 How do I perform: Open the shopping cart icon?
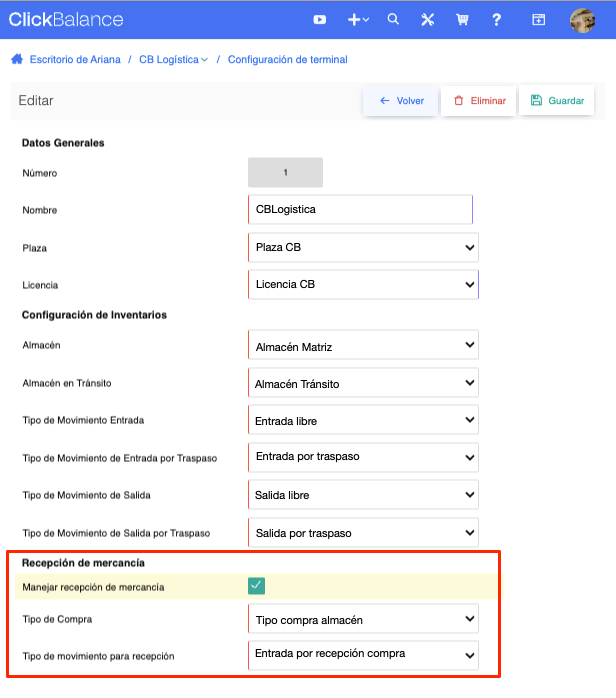pos(462,20)
